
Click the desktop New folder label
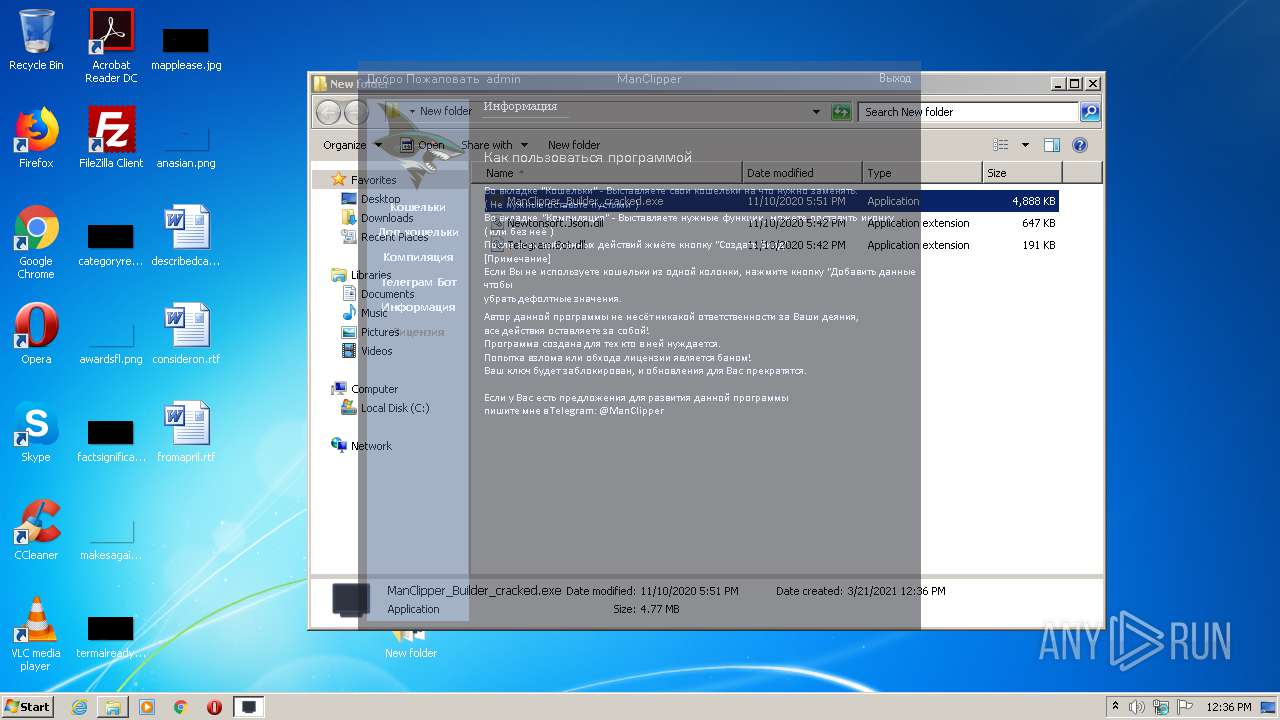click(411, 653)
